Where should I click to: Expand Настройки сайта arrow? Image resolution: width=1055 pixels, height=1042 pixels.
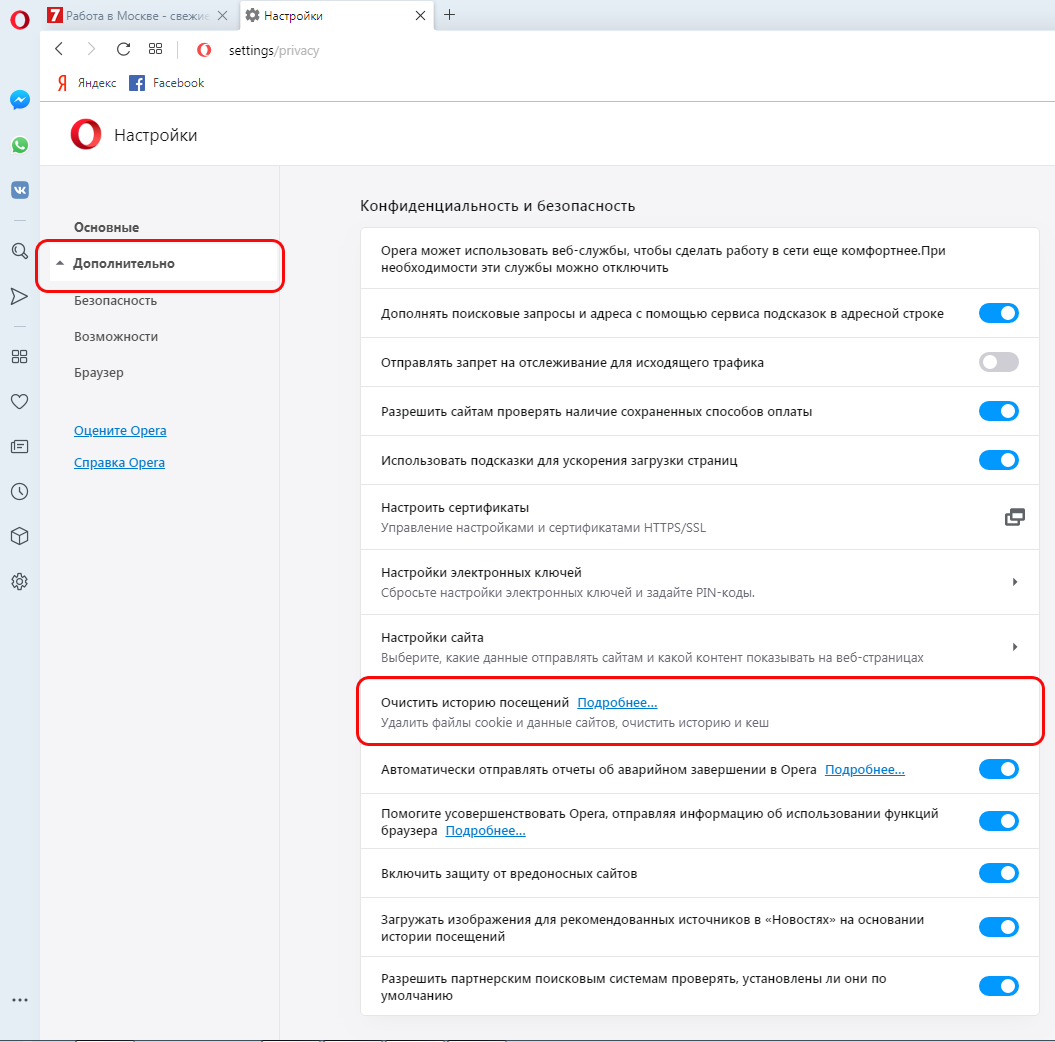click(x=1015, y=647)
